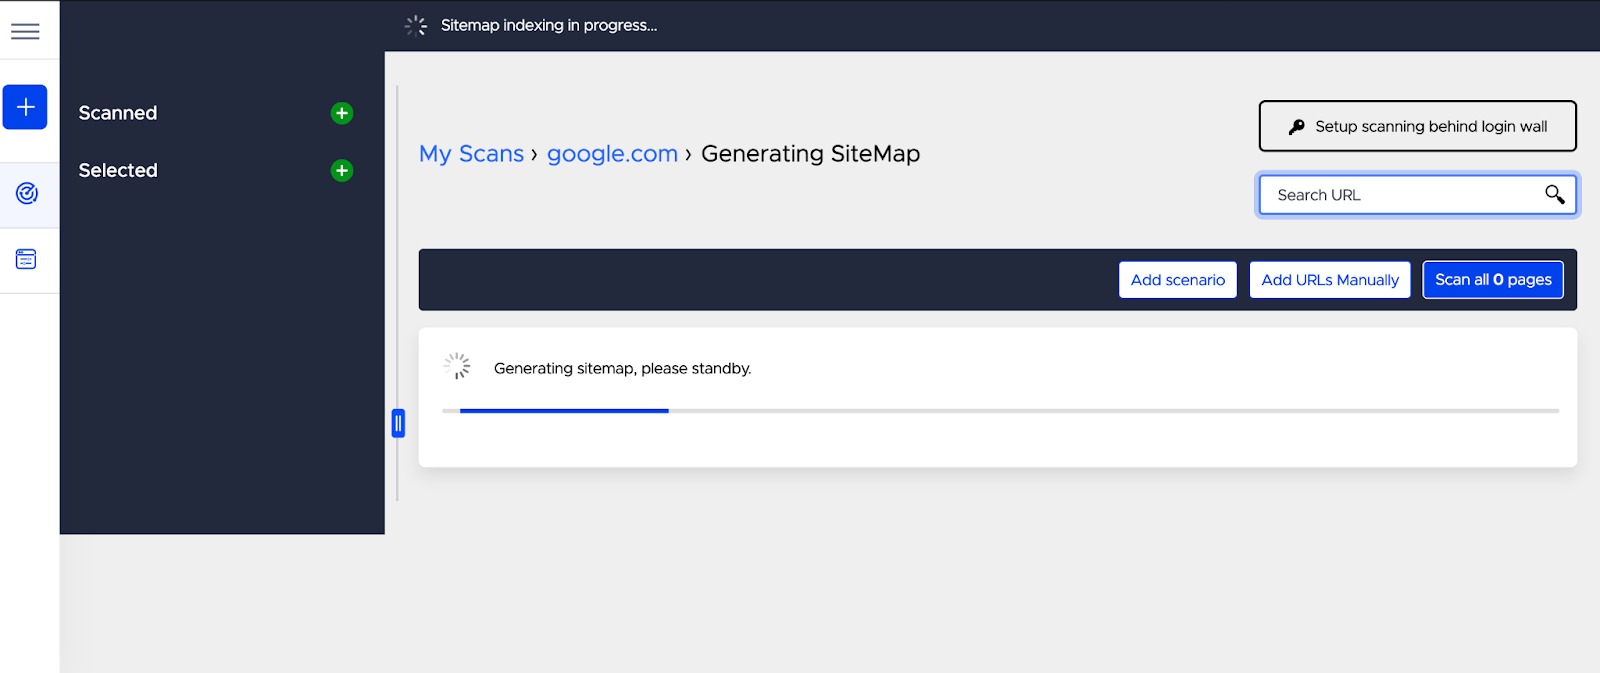Click the sitemap generation progress bar
1600x673 pixels.
click(1000, 410)
